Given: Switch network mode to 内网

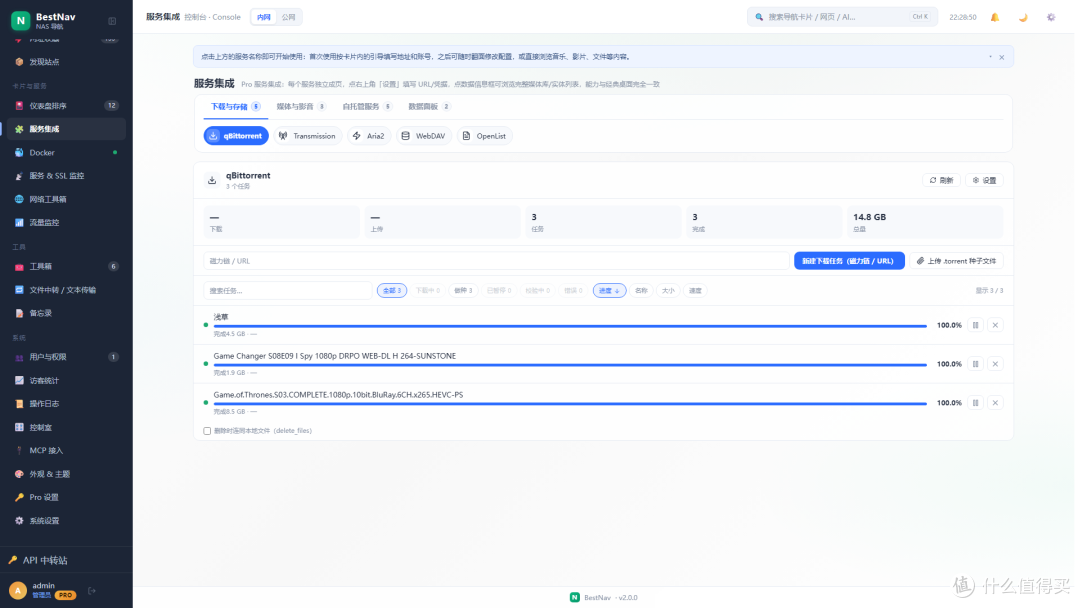Looking at the screenshot, I should click(264, 17).
